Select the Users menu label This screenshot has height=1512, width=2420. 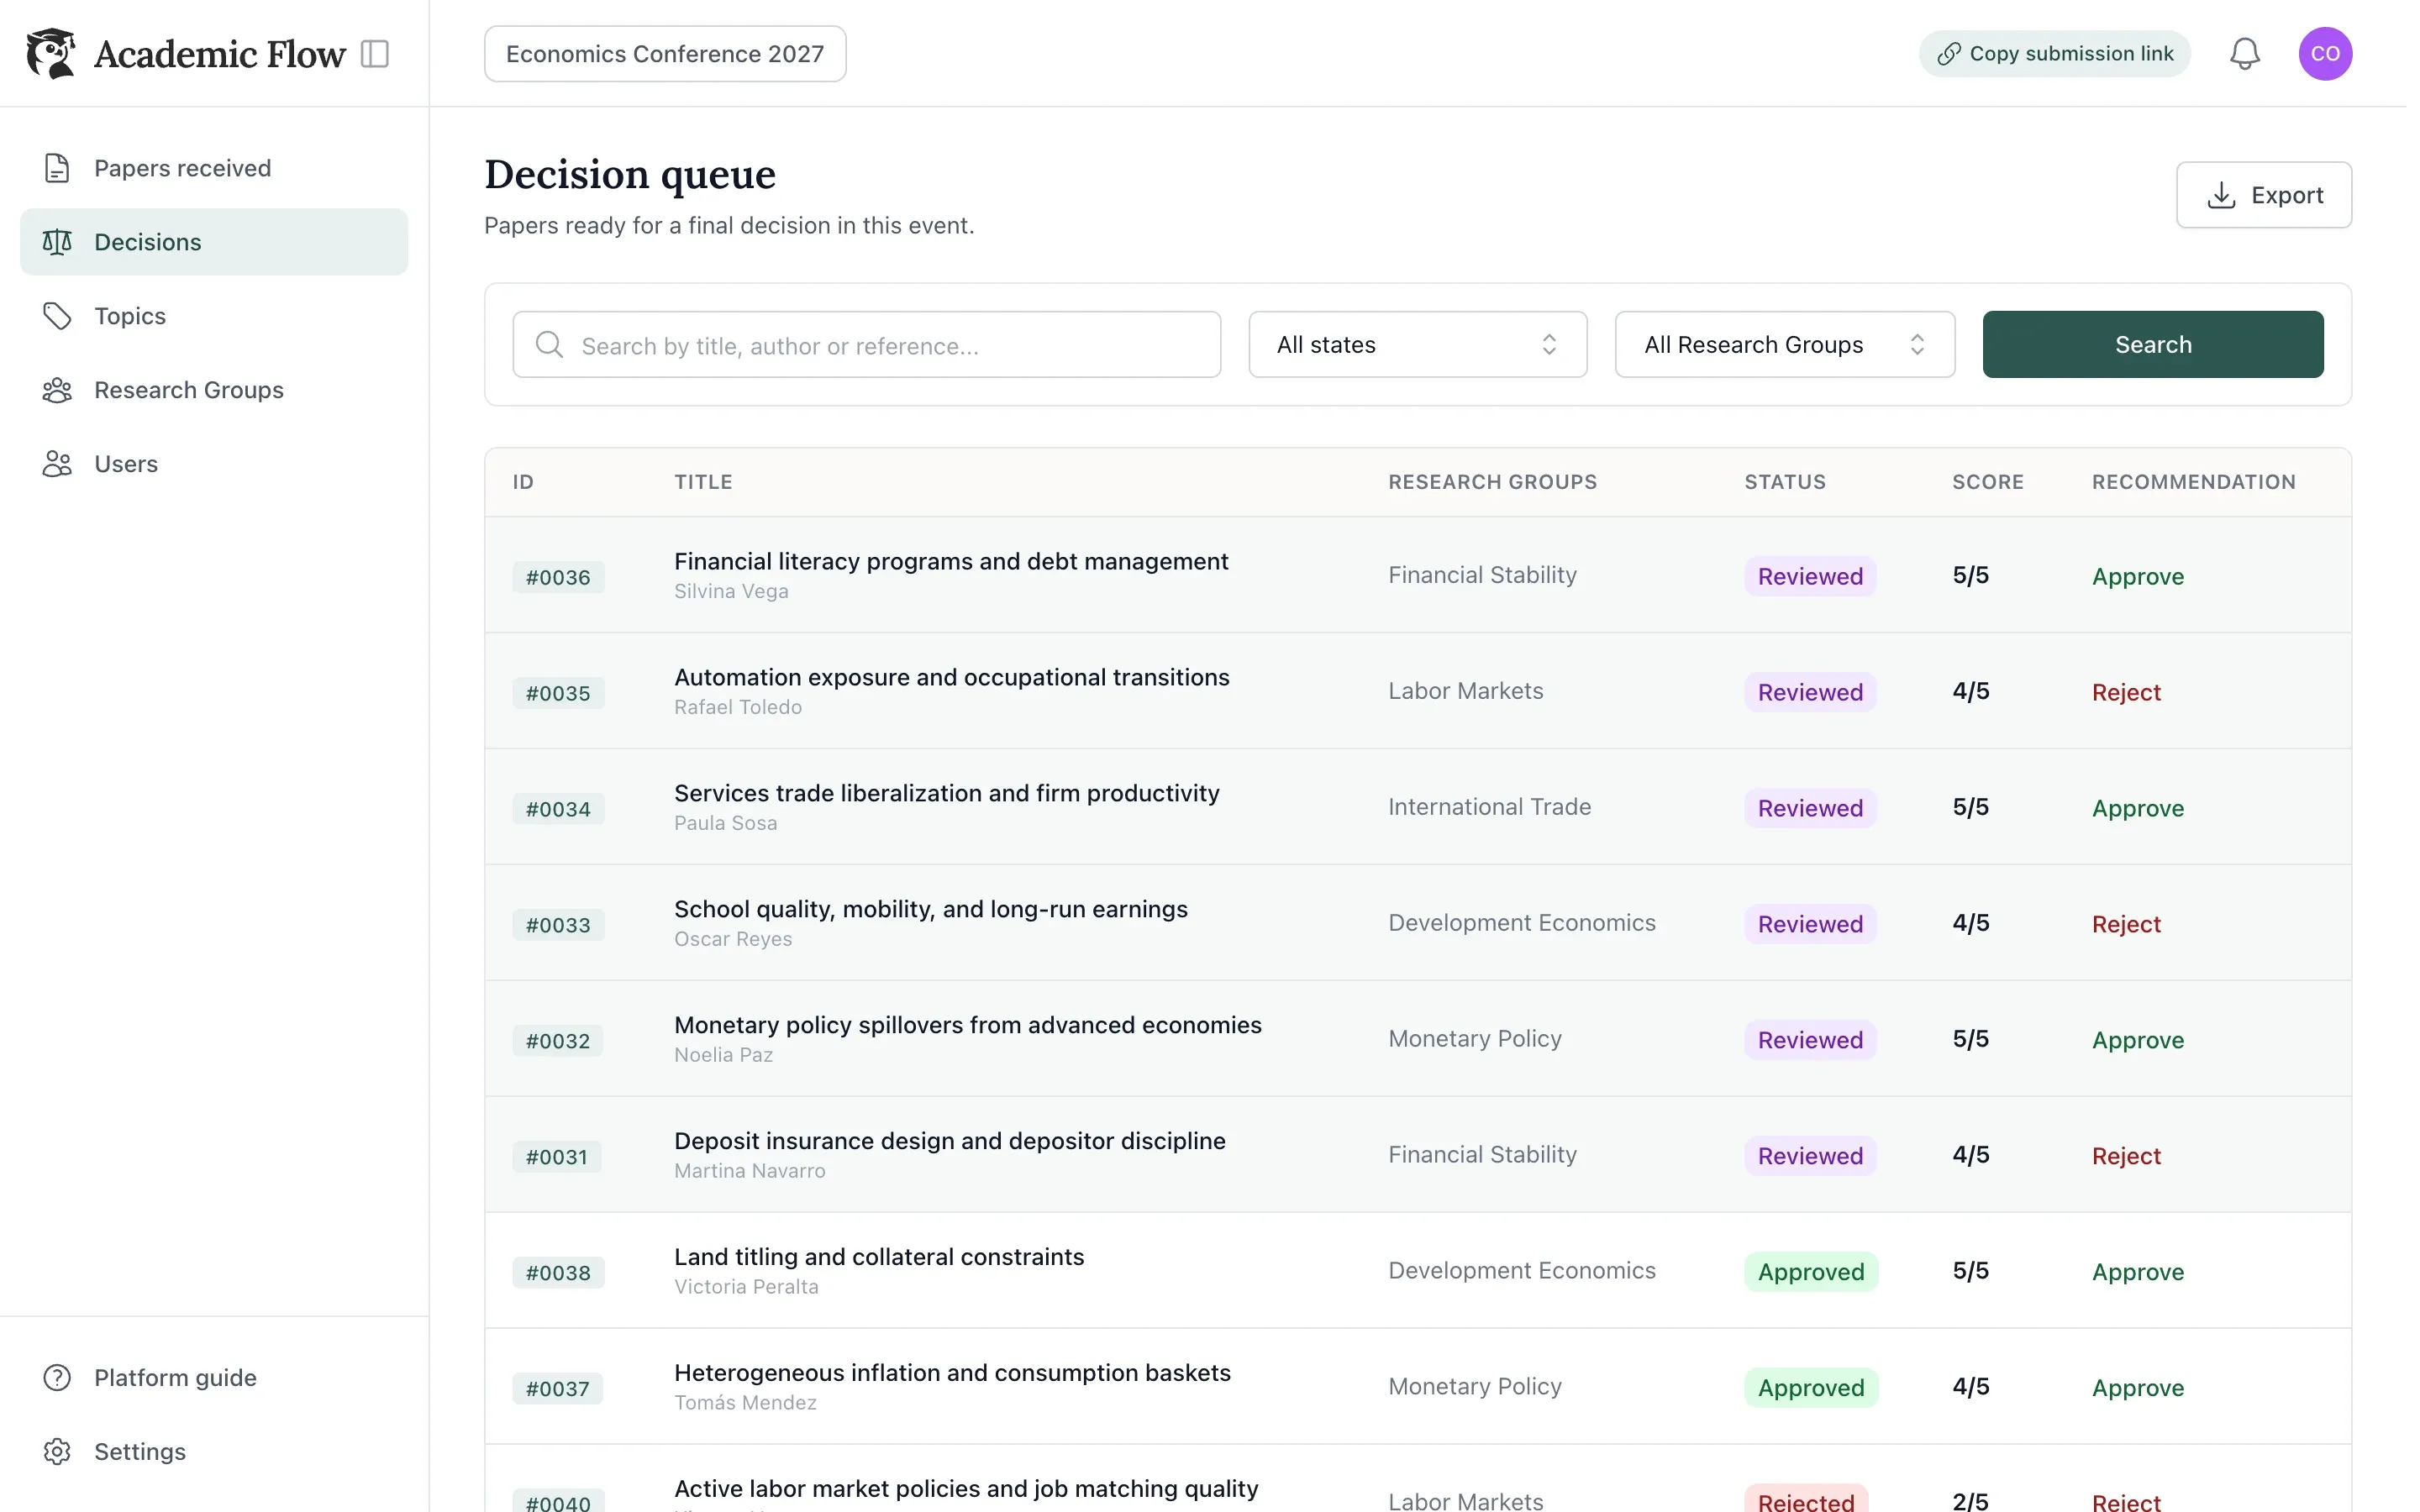tap(126, 464)
